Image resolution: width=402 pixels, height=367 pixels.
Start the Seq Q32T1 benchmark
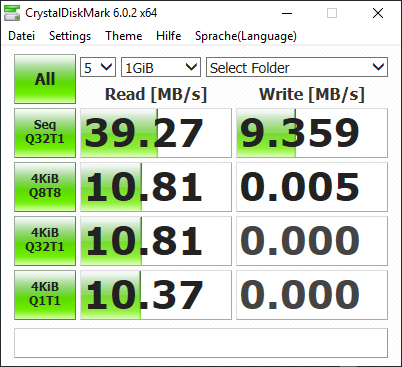(45, 133)
